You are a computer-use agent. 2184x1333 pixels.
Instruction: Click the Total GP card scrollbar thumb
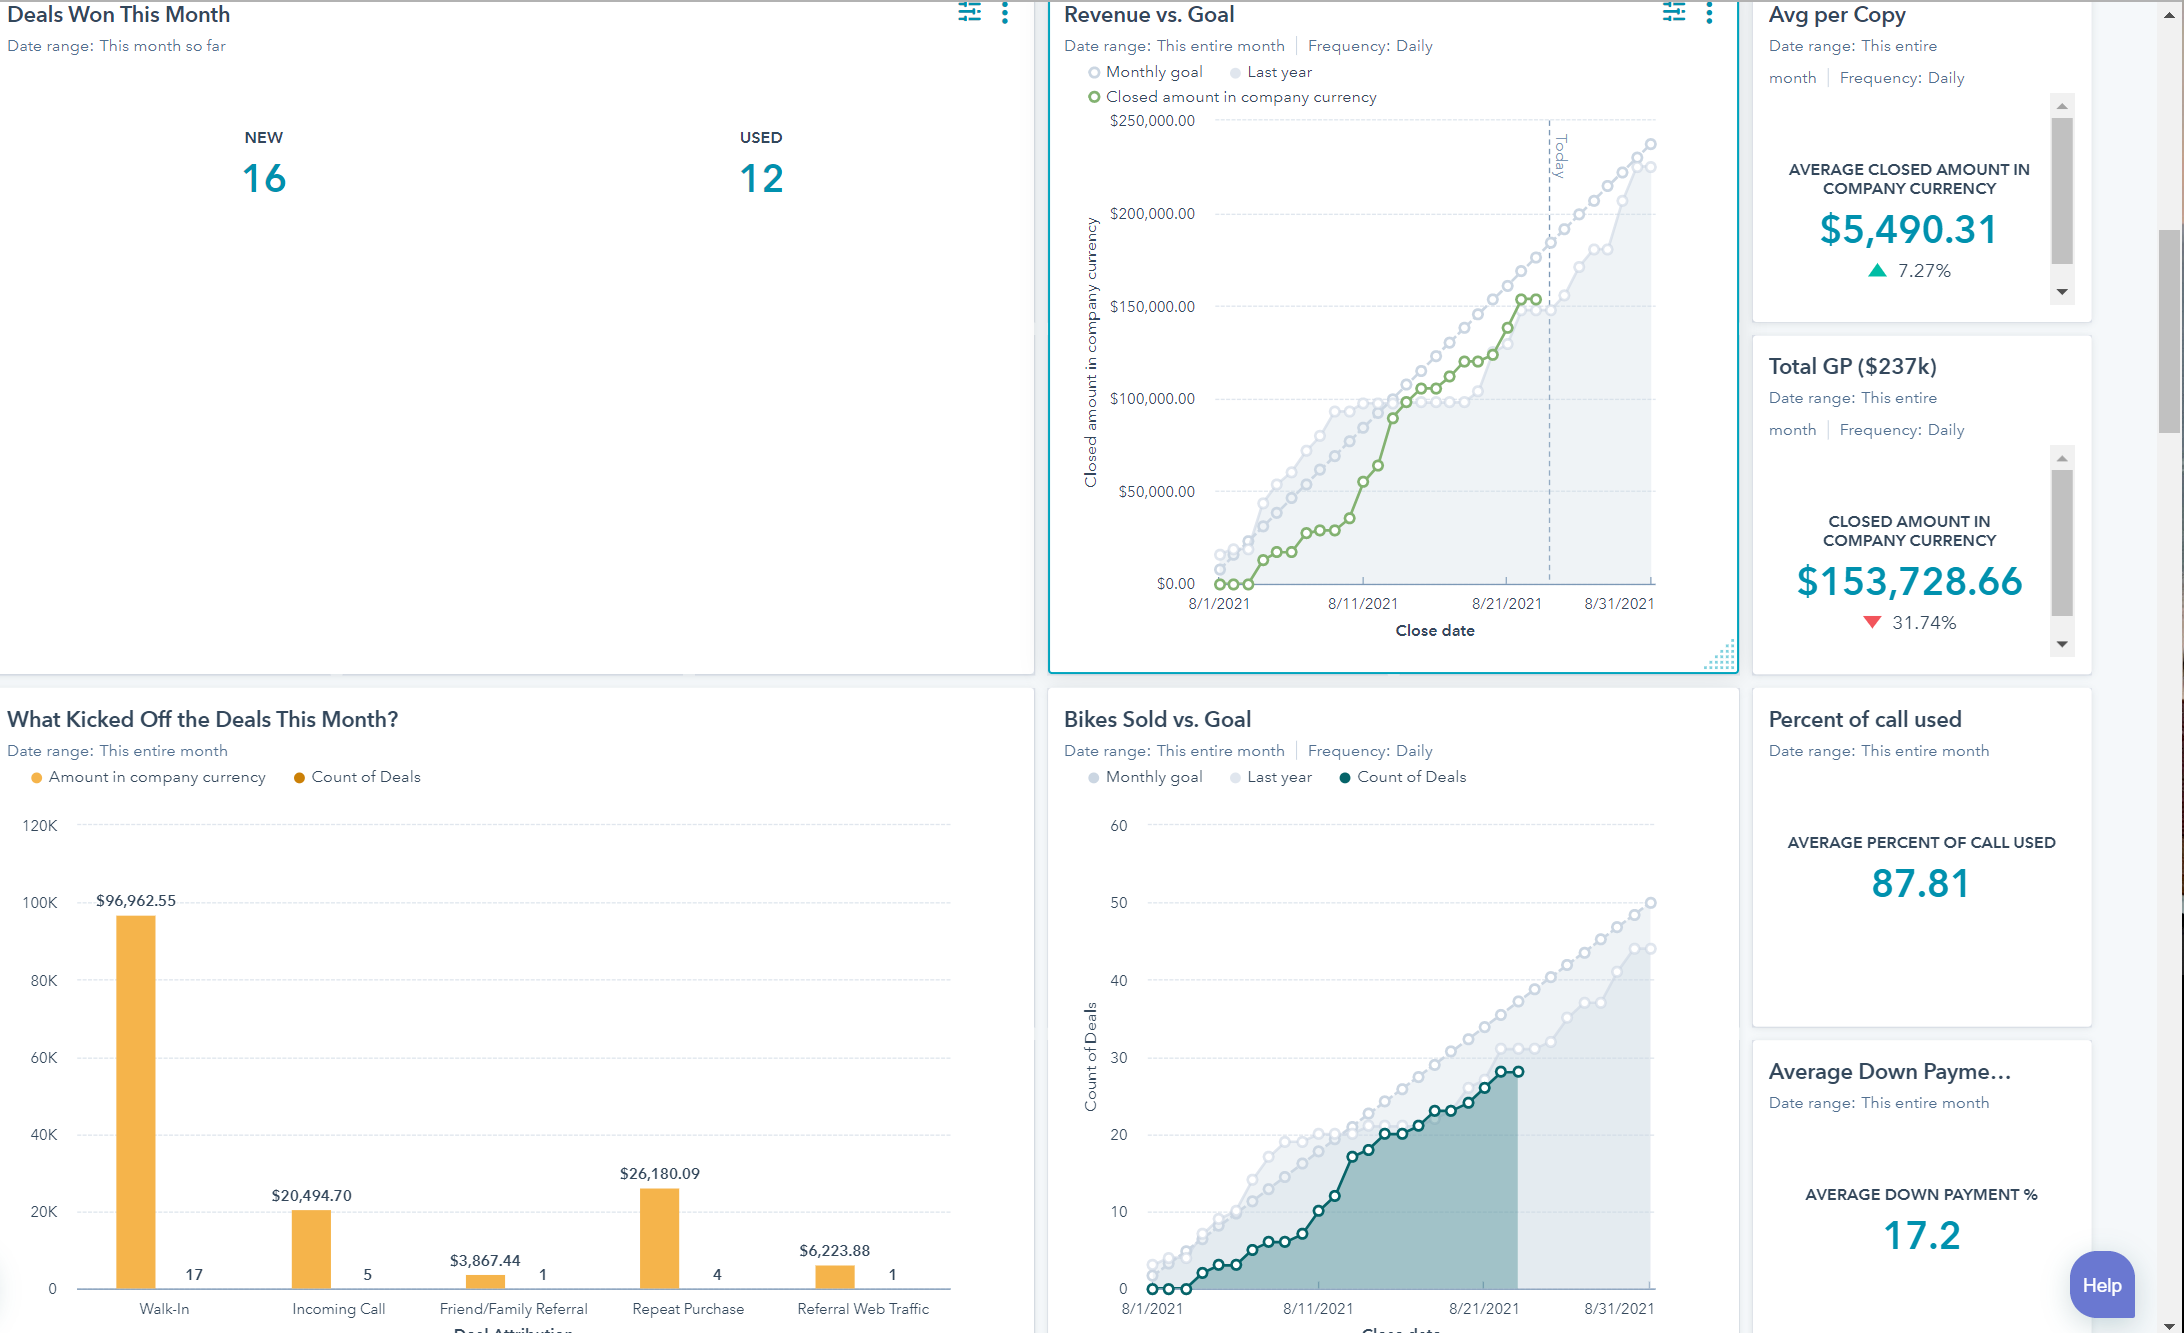(2062, 543)
